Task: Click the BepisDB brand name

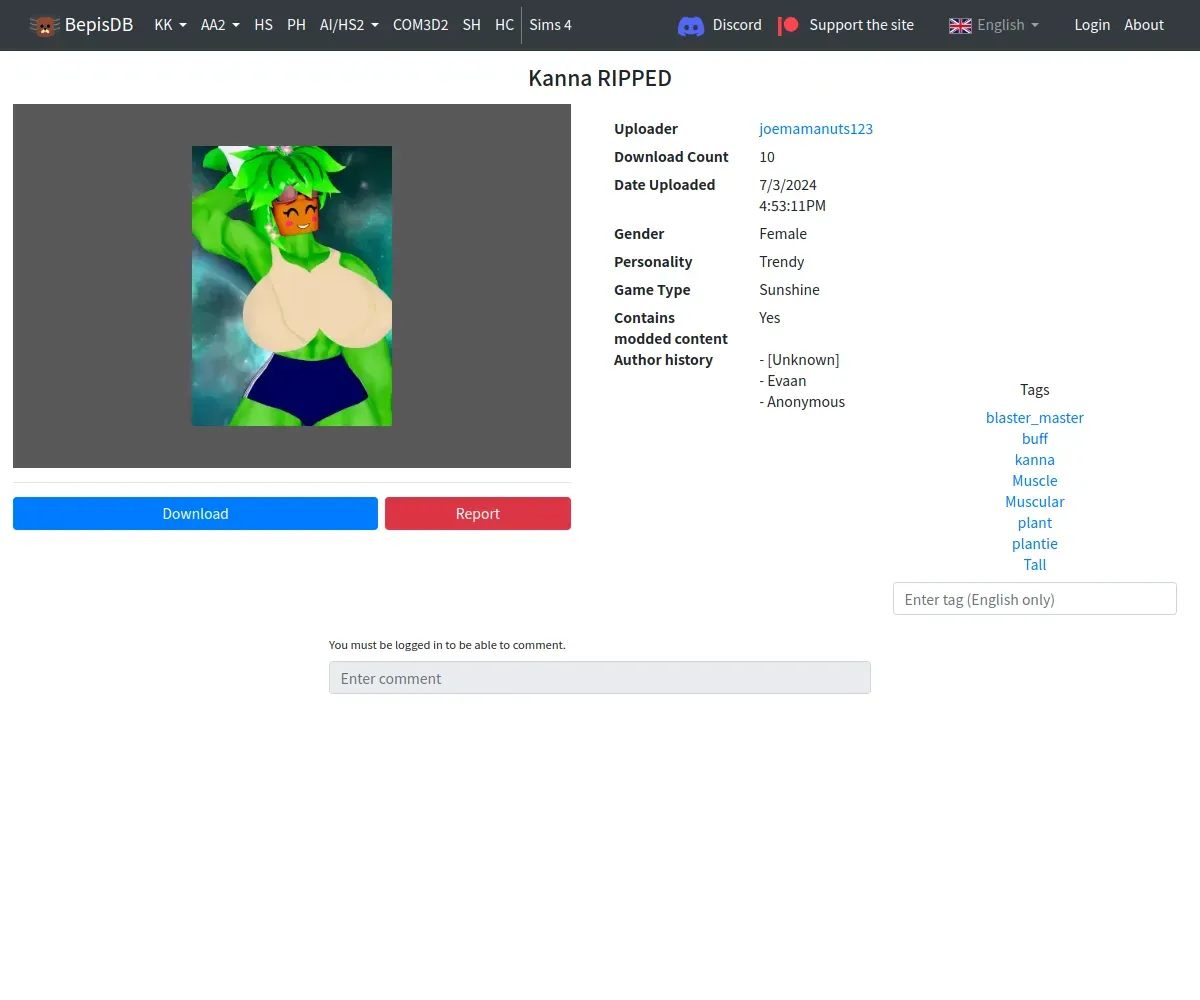Action: 99,25
